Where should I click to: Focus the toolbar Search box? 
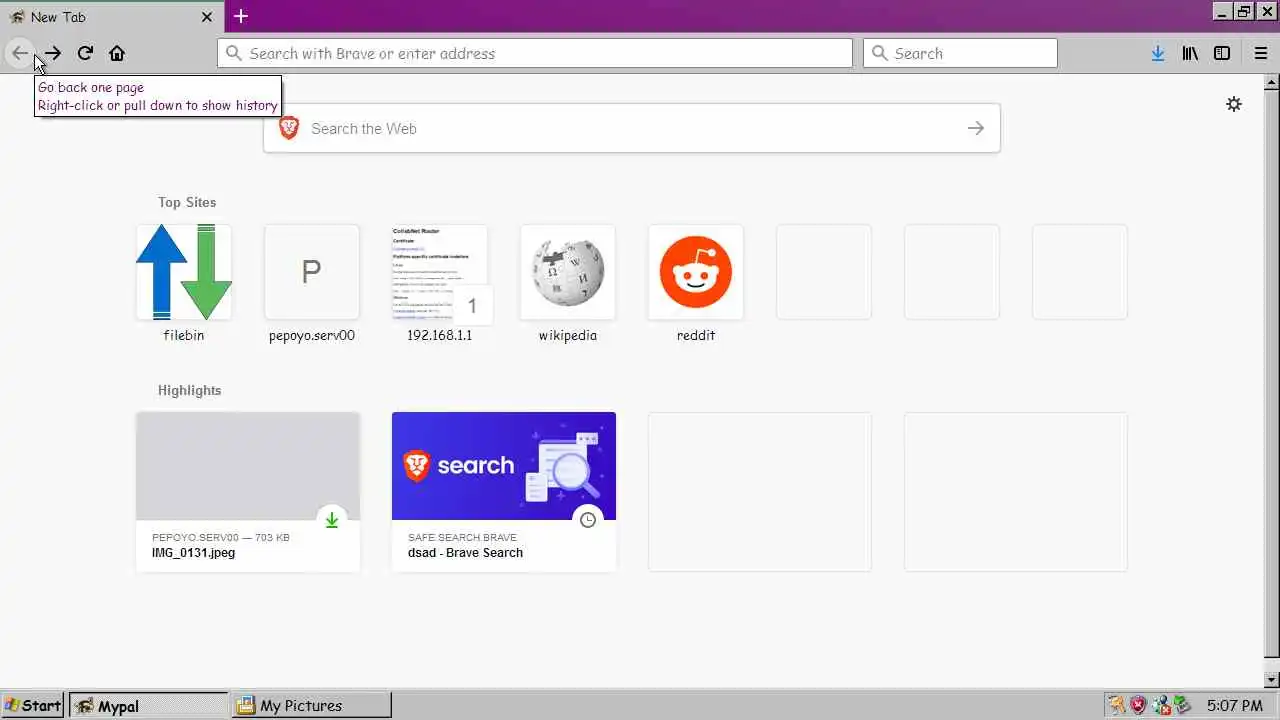[960, 53]
